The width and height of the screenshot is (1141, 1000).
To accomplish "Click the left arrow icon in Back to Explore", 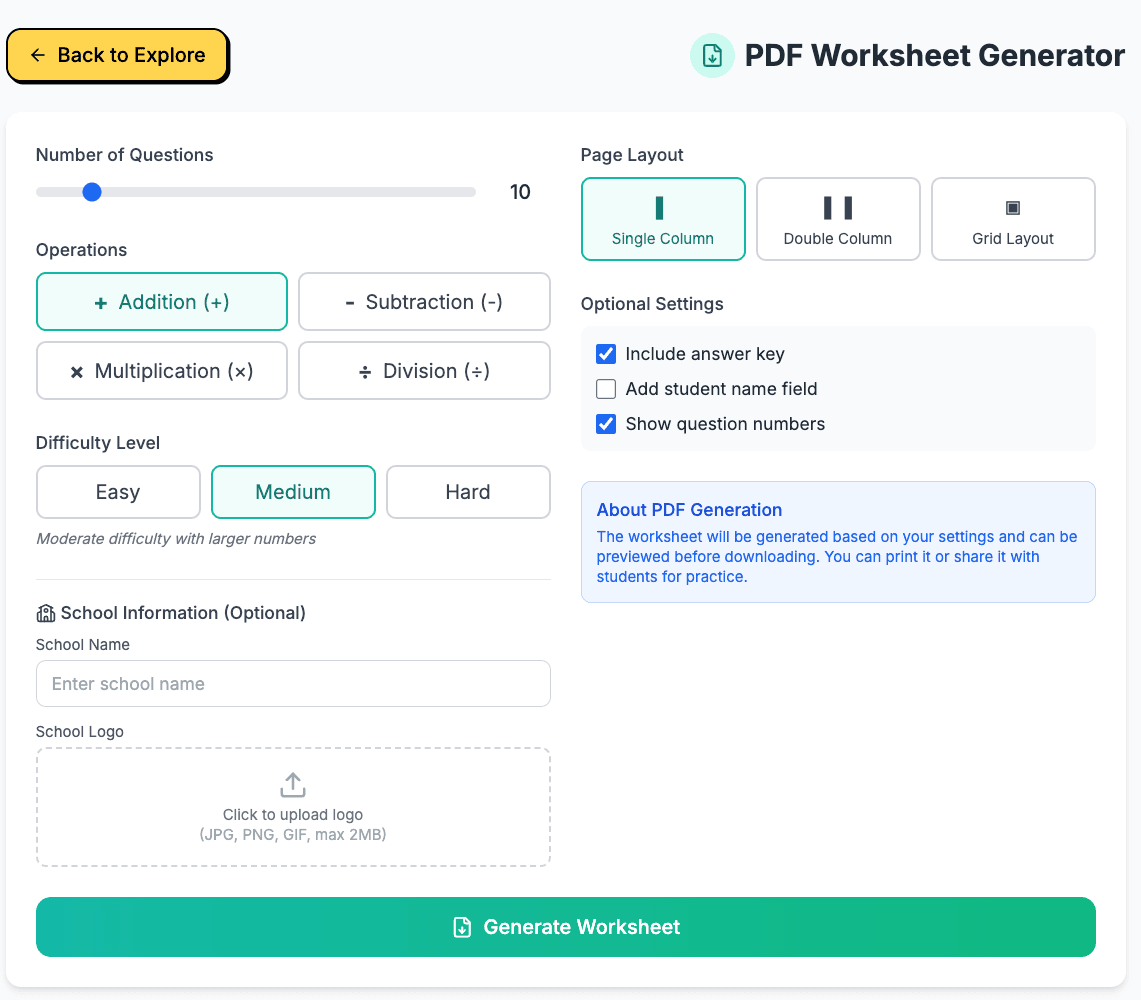I will (x=38, y=55).
